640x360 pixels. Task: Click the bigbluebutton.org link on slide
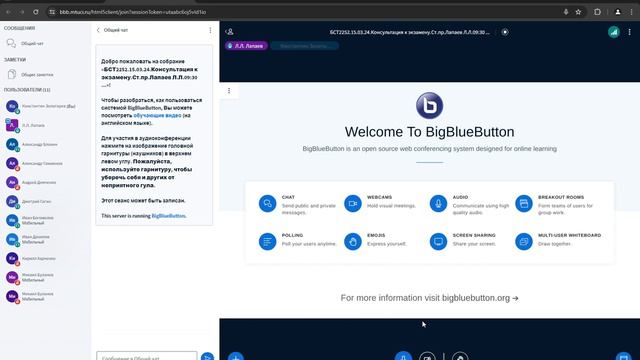tap(480, 298)
